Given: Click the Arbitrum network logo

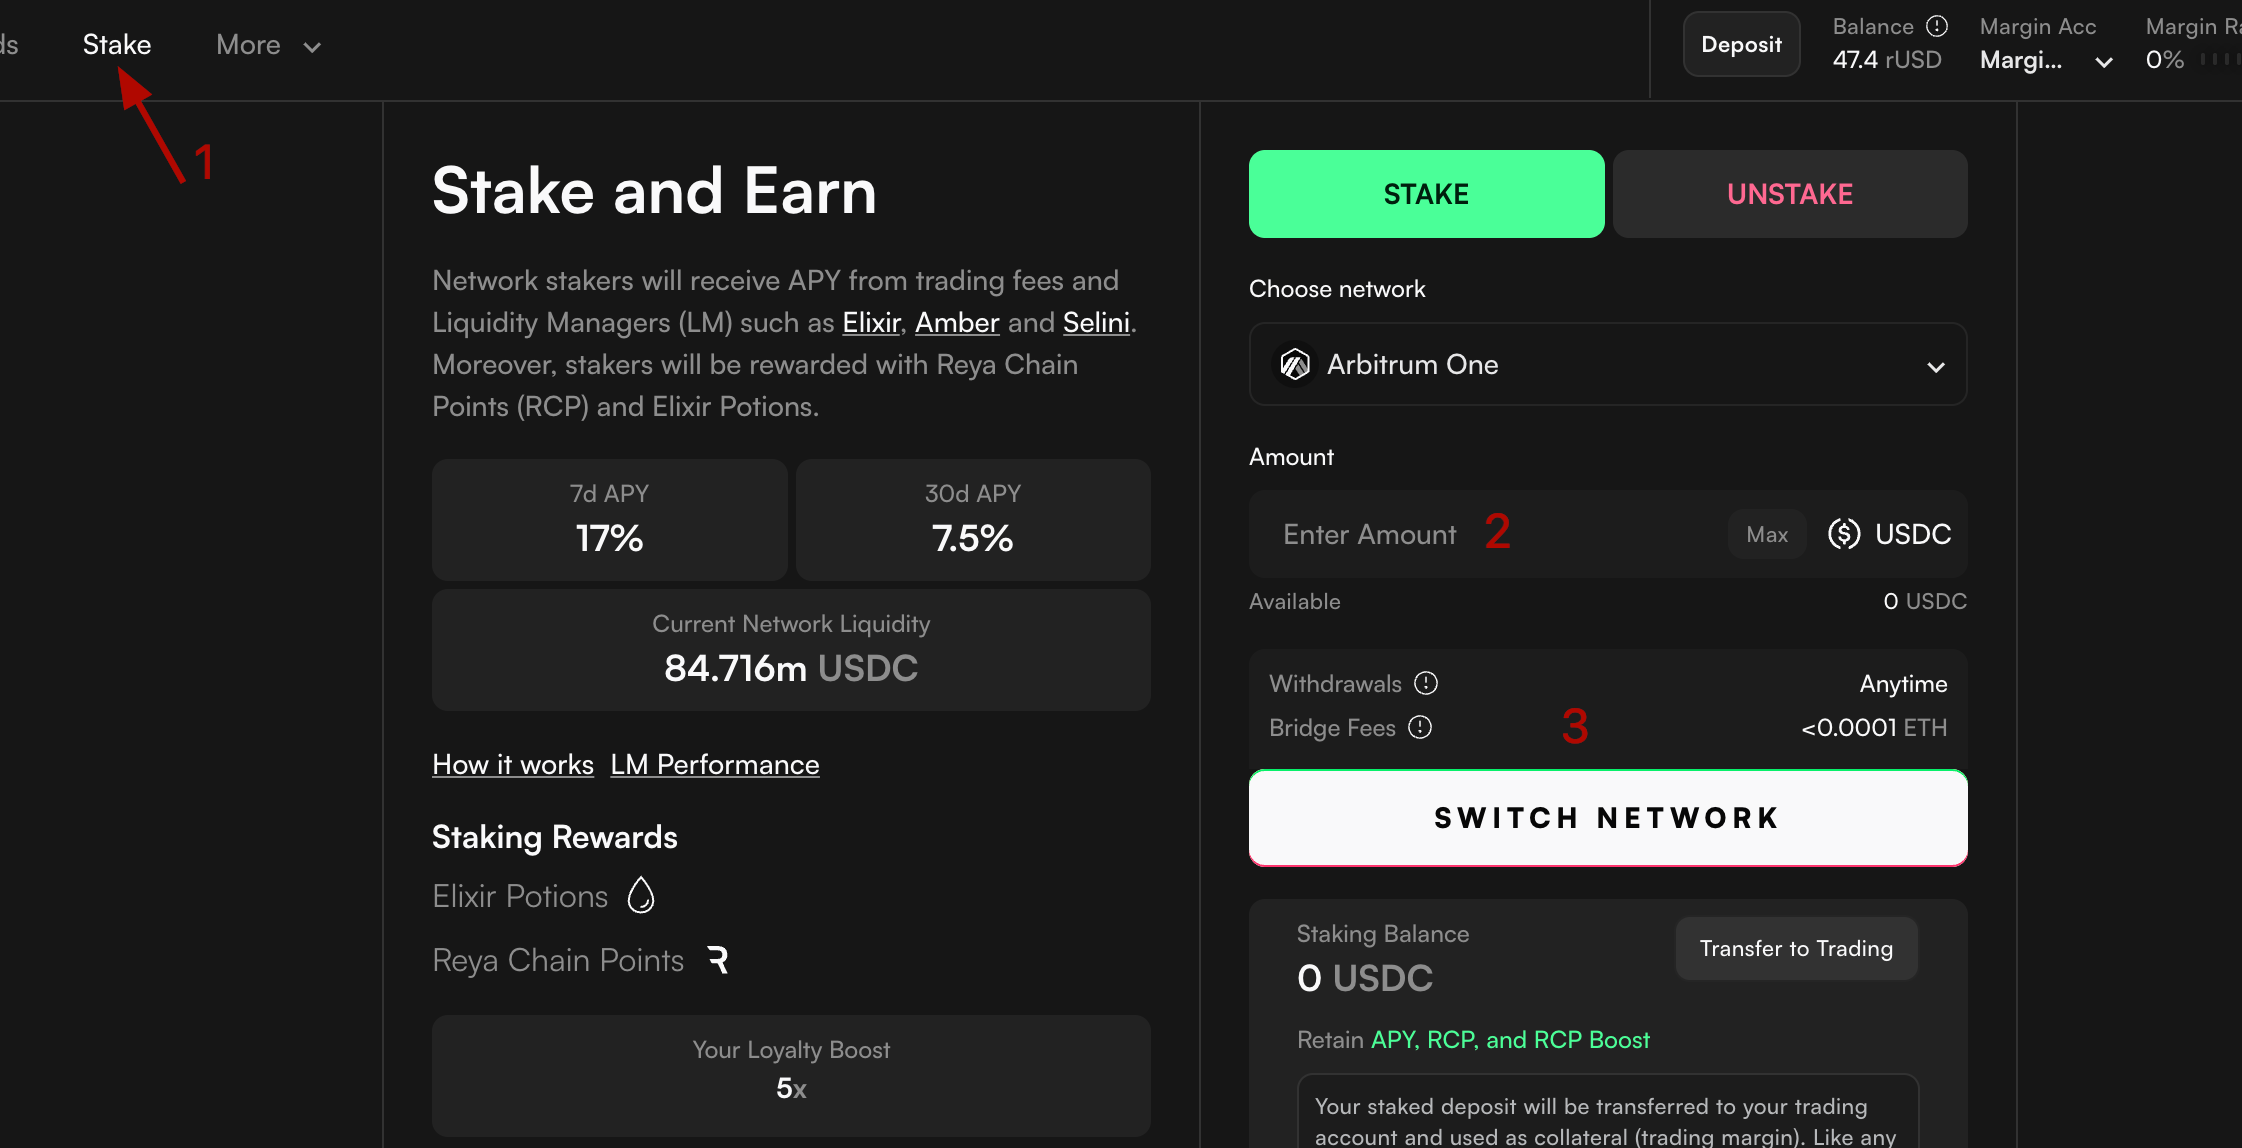Looking at the screenshot, I should [1294, 364].
